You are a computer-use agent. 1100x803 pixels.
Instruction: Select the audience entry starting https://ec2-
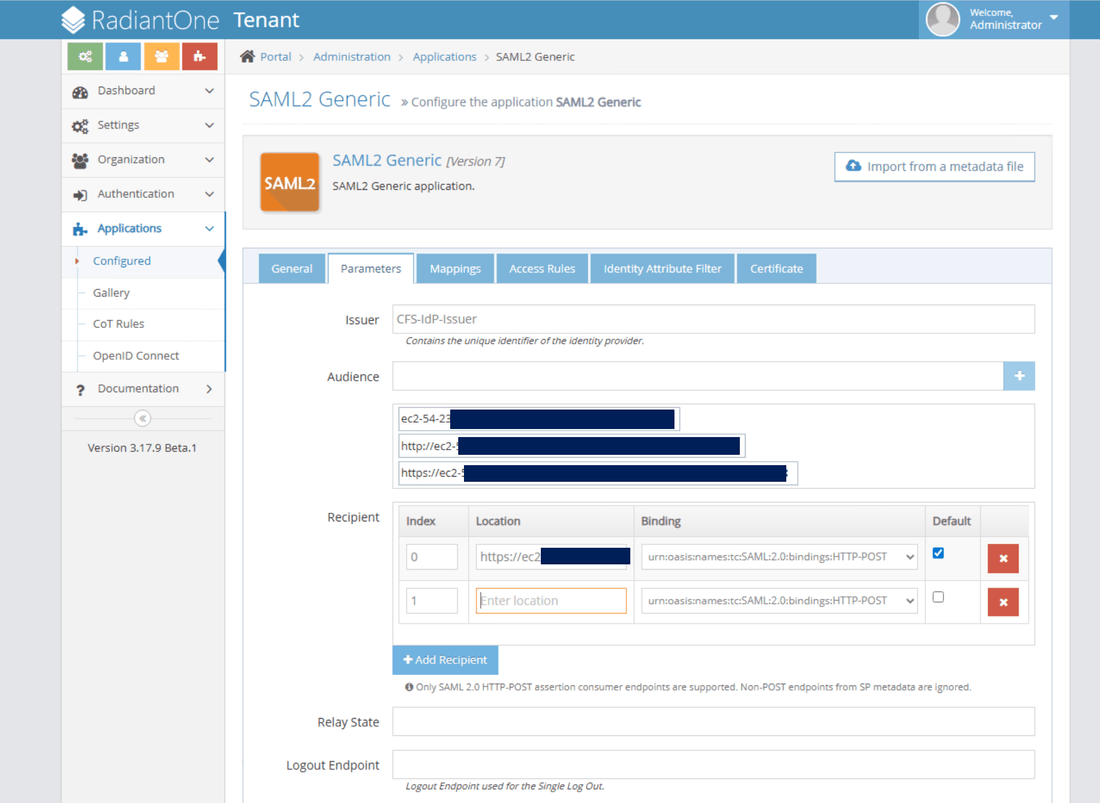(x=598, y=473)
